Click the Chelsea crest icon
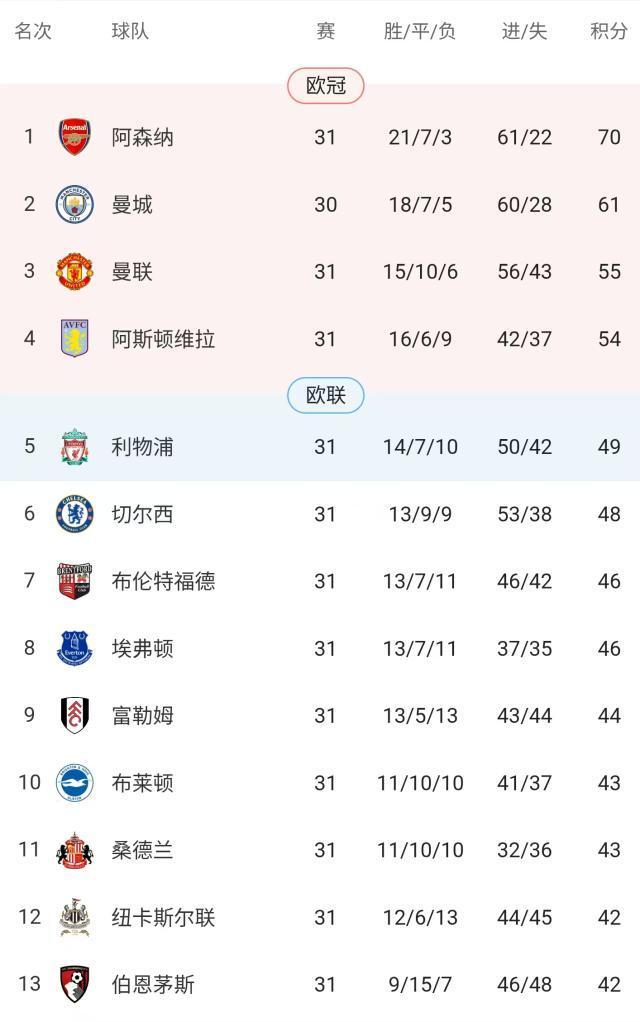The image size is (640, 1022). (75, 514)
